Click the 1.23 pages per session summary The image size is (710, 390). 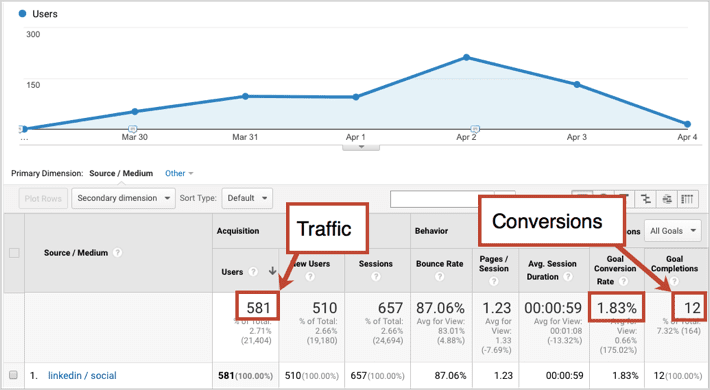coord(497,308)
